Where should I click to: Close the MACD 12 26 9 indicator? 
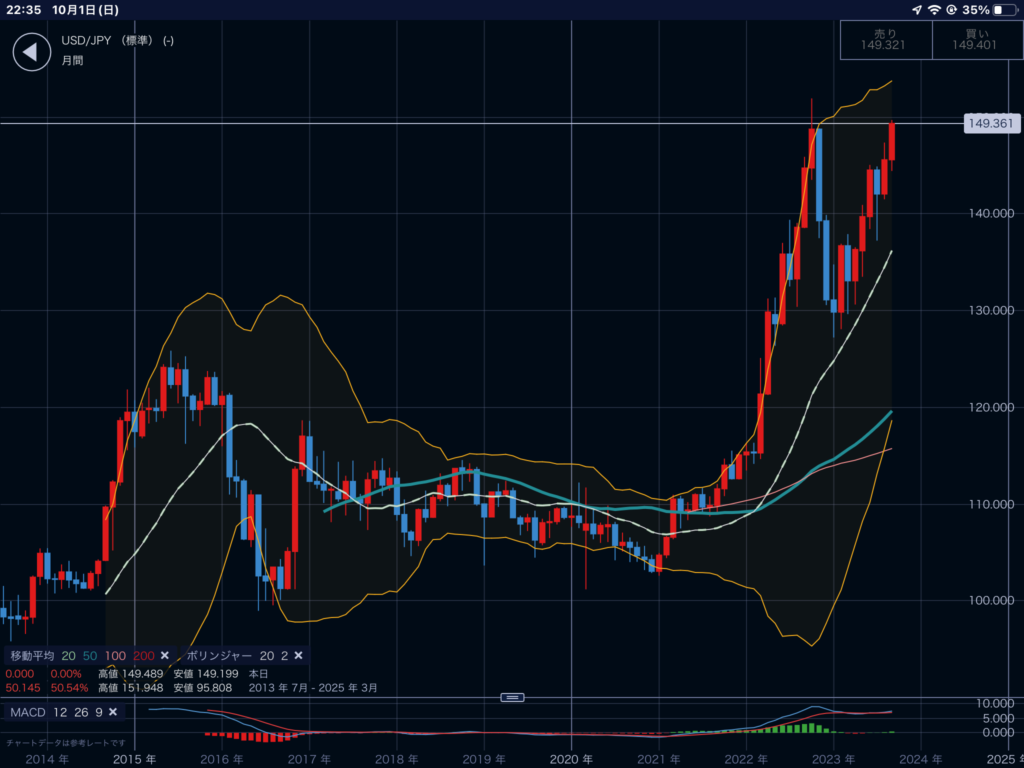(x=113, y=712)
